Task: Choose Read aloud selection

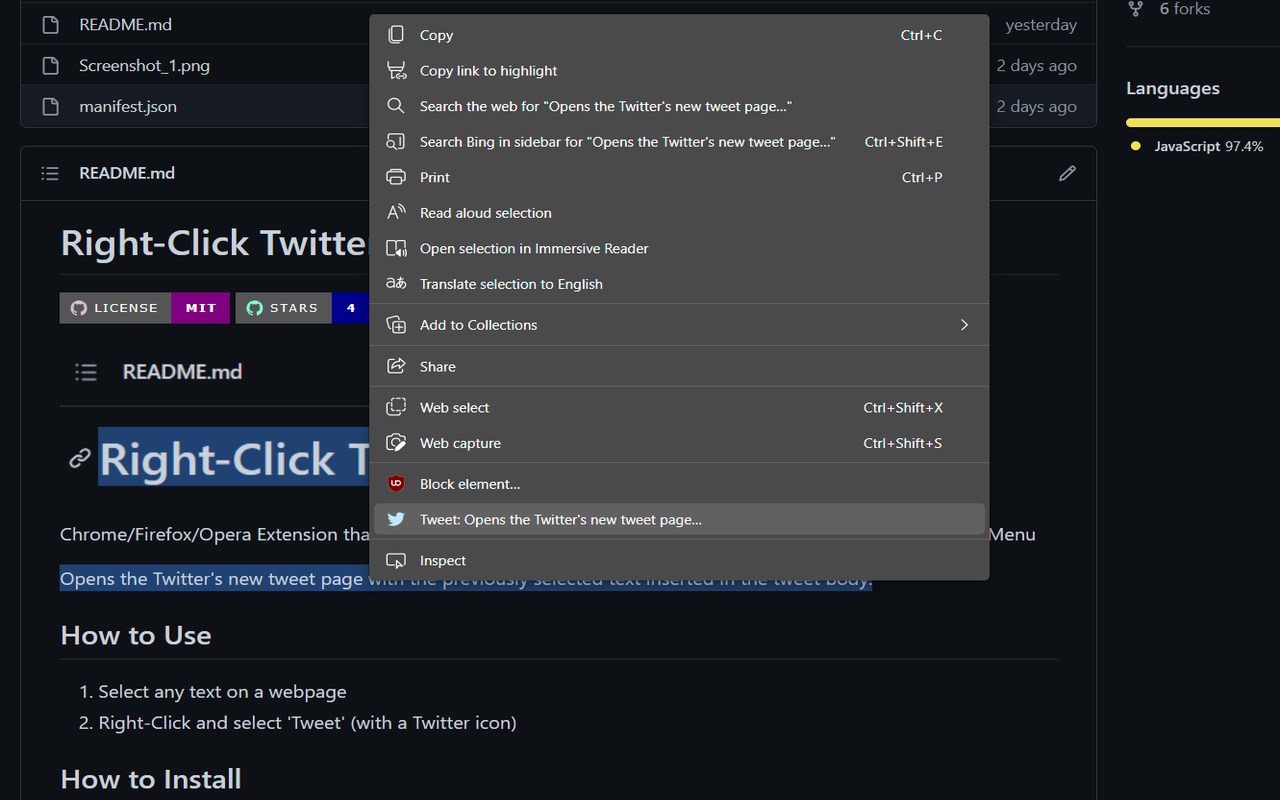Action: (x=679, y=213)
